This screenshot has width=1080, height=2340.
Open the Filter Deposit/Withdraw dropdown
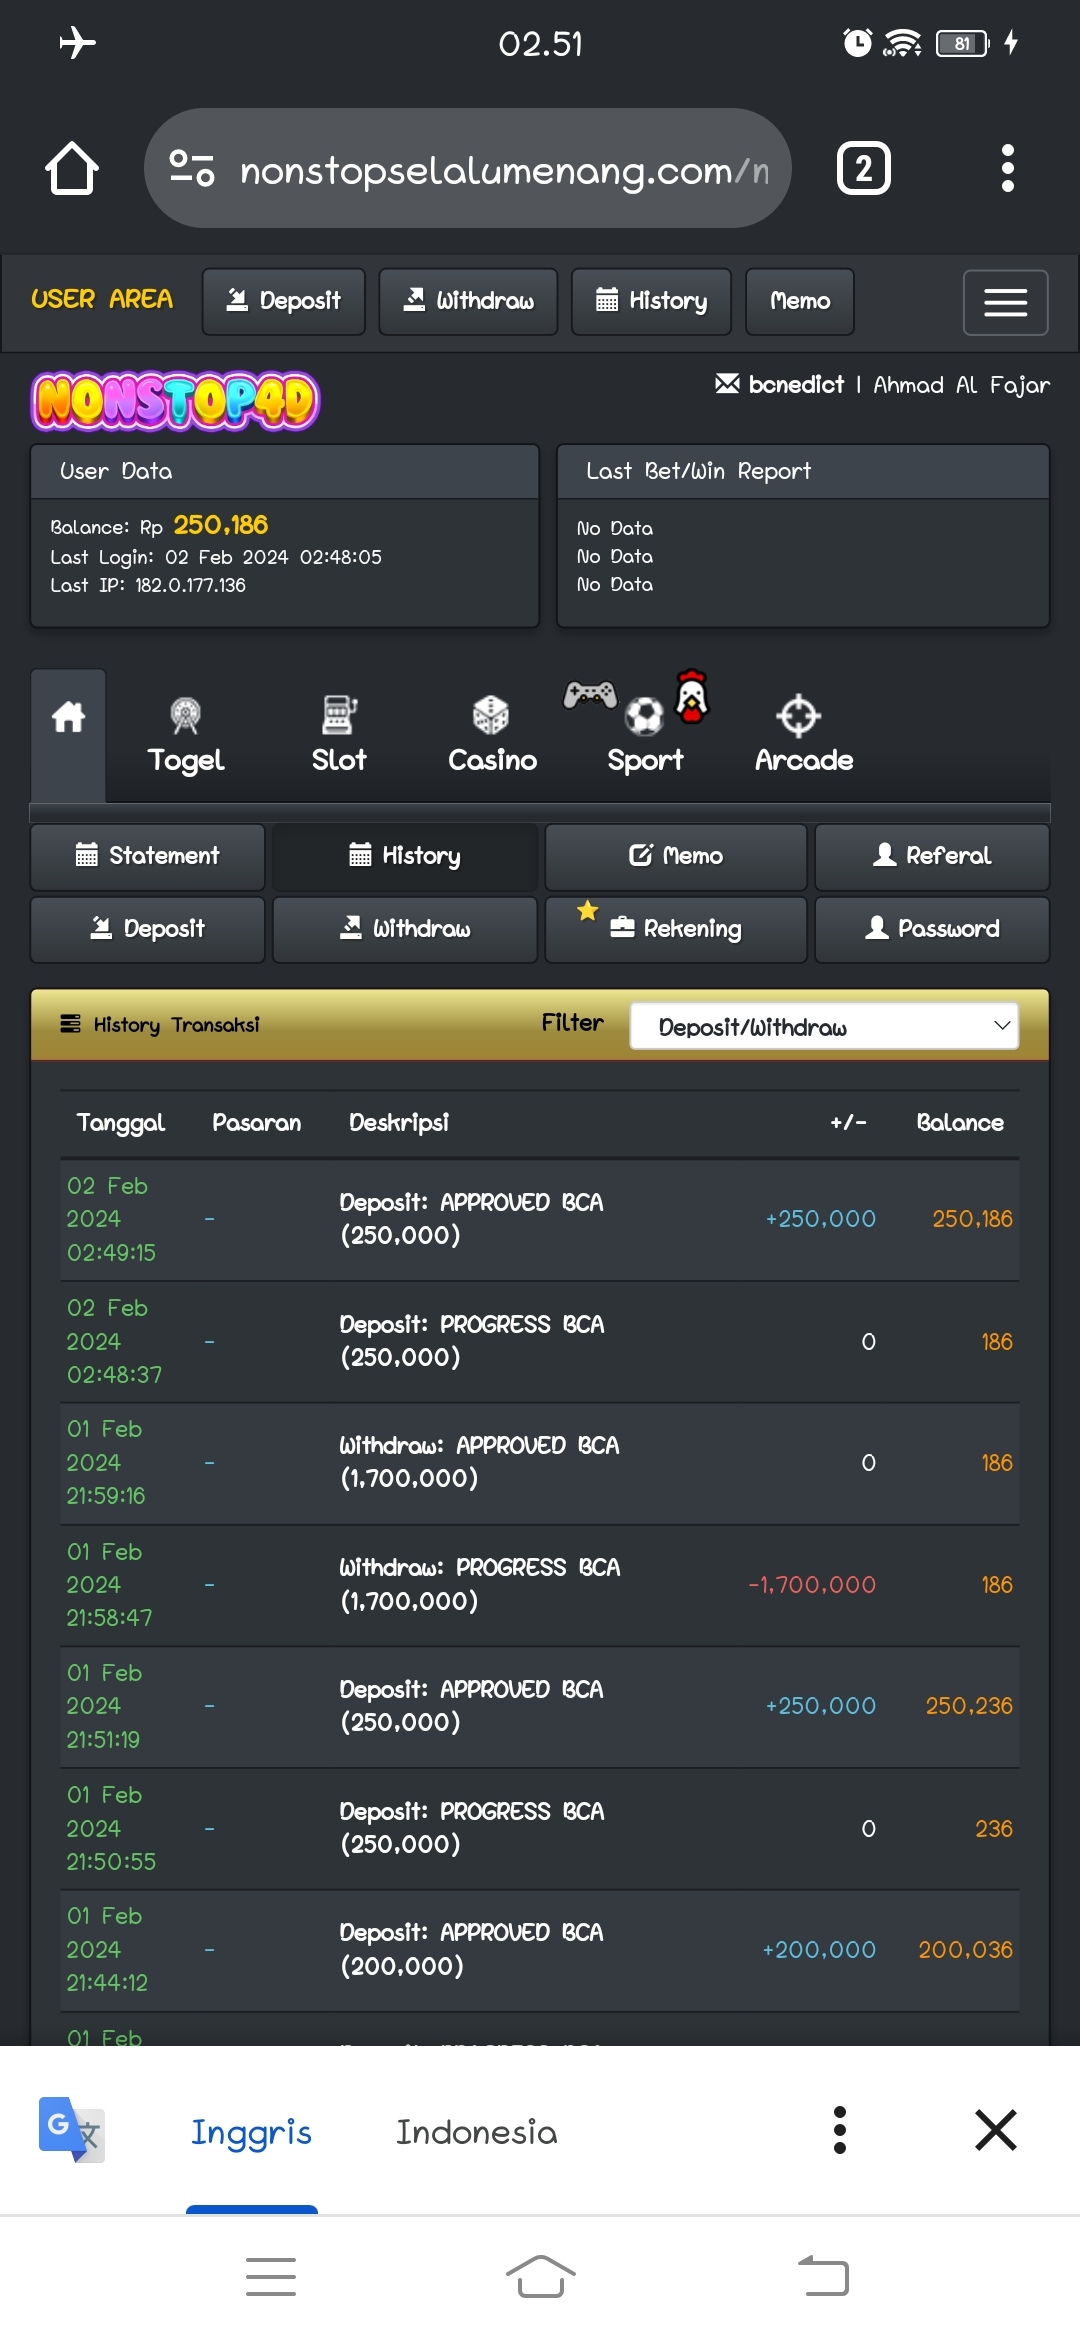click(824, 1026)
